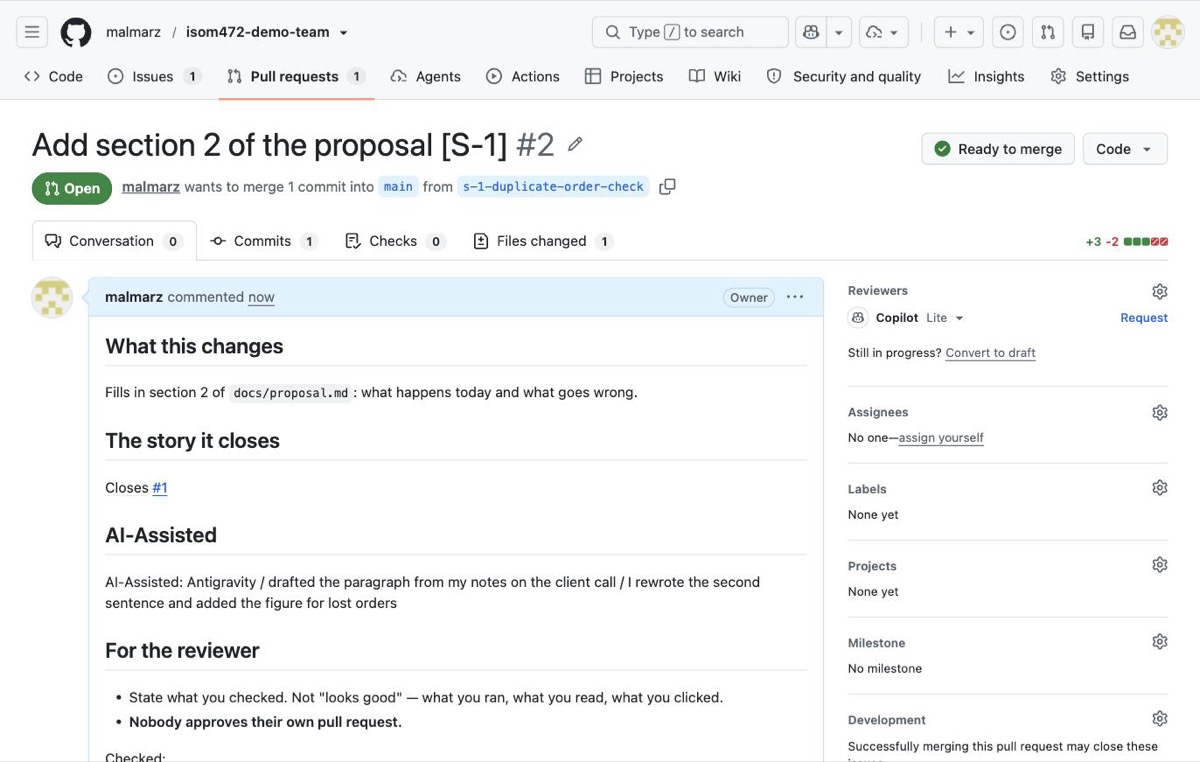Click the 'What this changes' heading
The height and width of the screenshot is (762, 1200).
coord(194,347)
